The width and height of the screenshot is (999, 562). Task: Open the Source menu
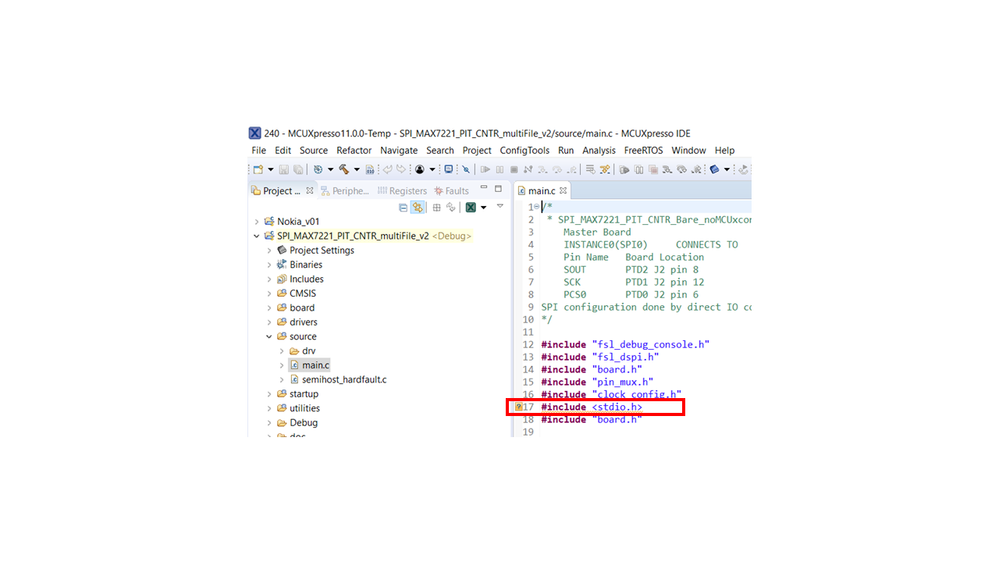tap(313, 150)
